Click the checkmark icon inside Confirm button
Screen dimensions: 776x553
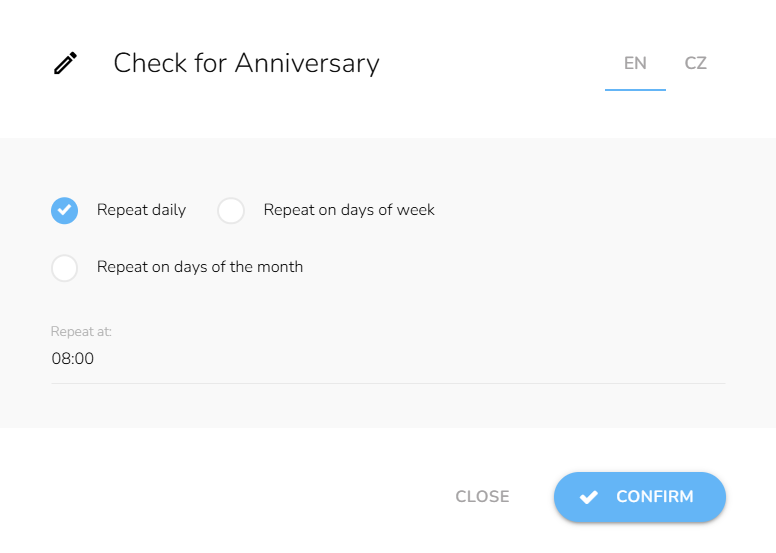(588, 497)
